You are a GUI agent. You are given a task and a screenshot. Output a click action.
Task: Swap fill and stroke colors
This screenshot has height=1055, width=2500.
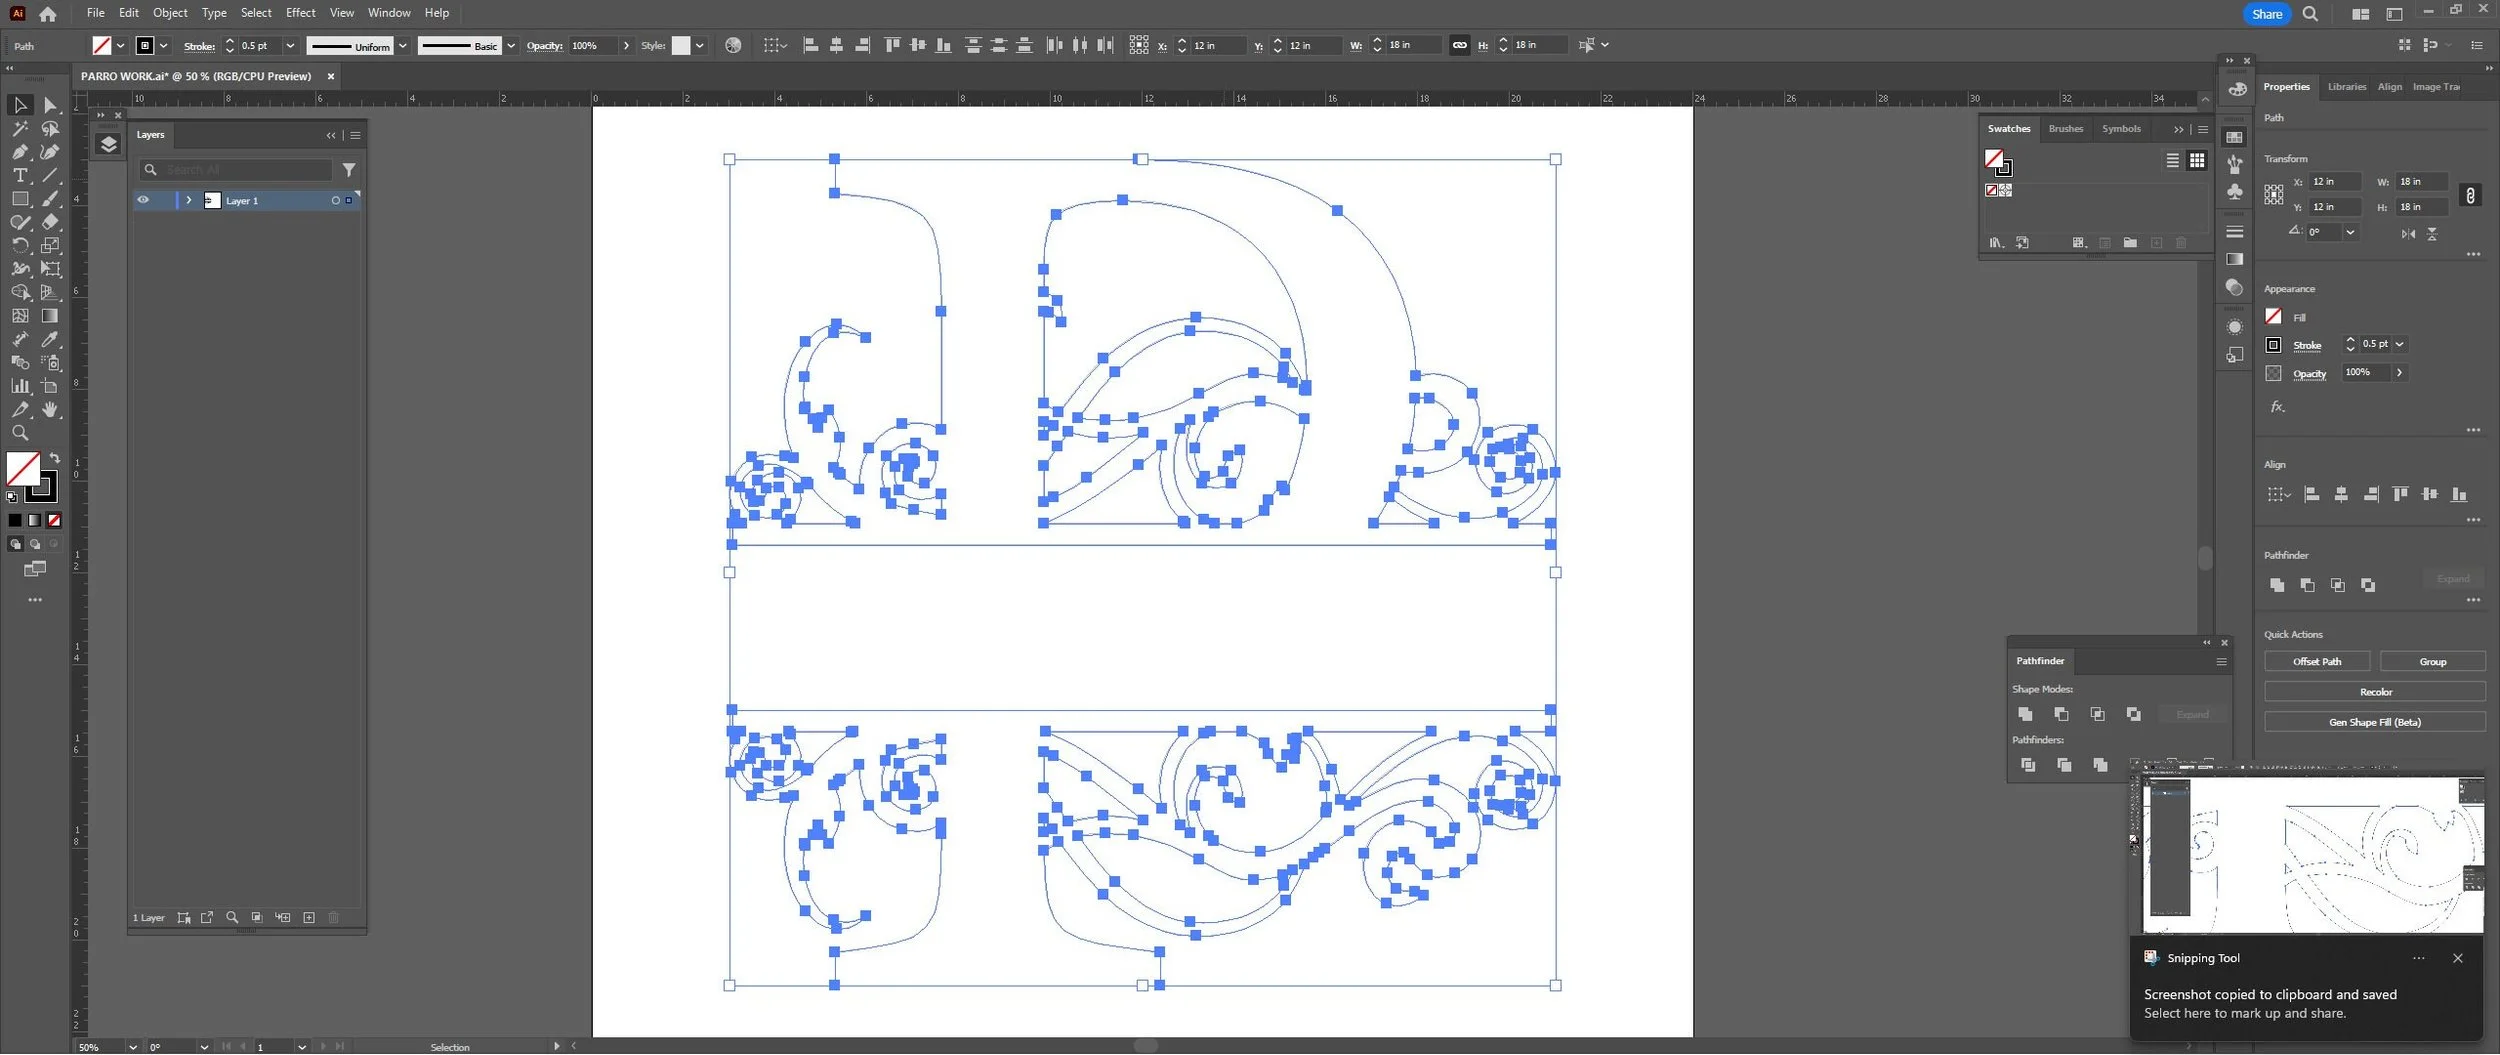point(54,458)
